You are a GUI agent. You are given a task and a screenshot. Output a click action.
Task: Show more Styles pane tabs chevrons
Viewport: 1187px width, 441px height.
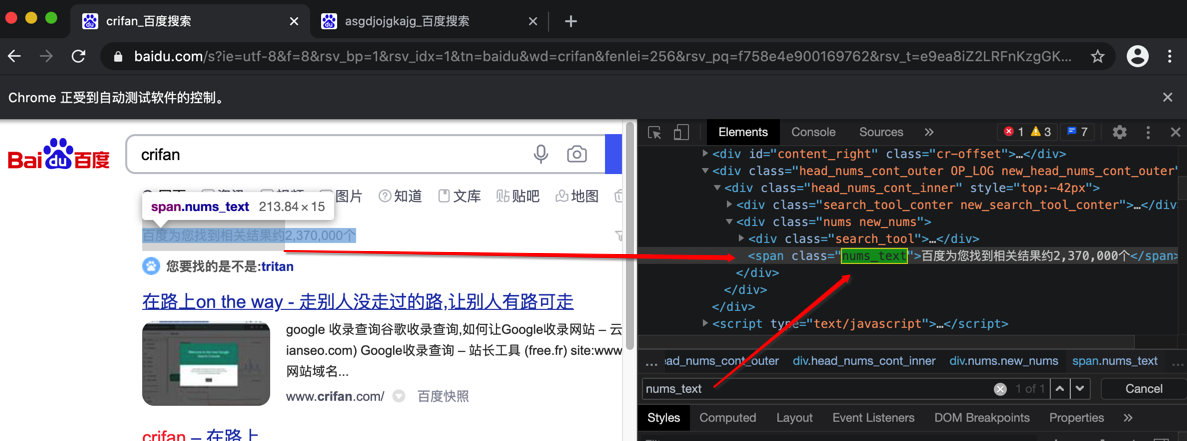tap(1128, 418)
